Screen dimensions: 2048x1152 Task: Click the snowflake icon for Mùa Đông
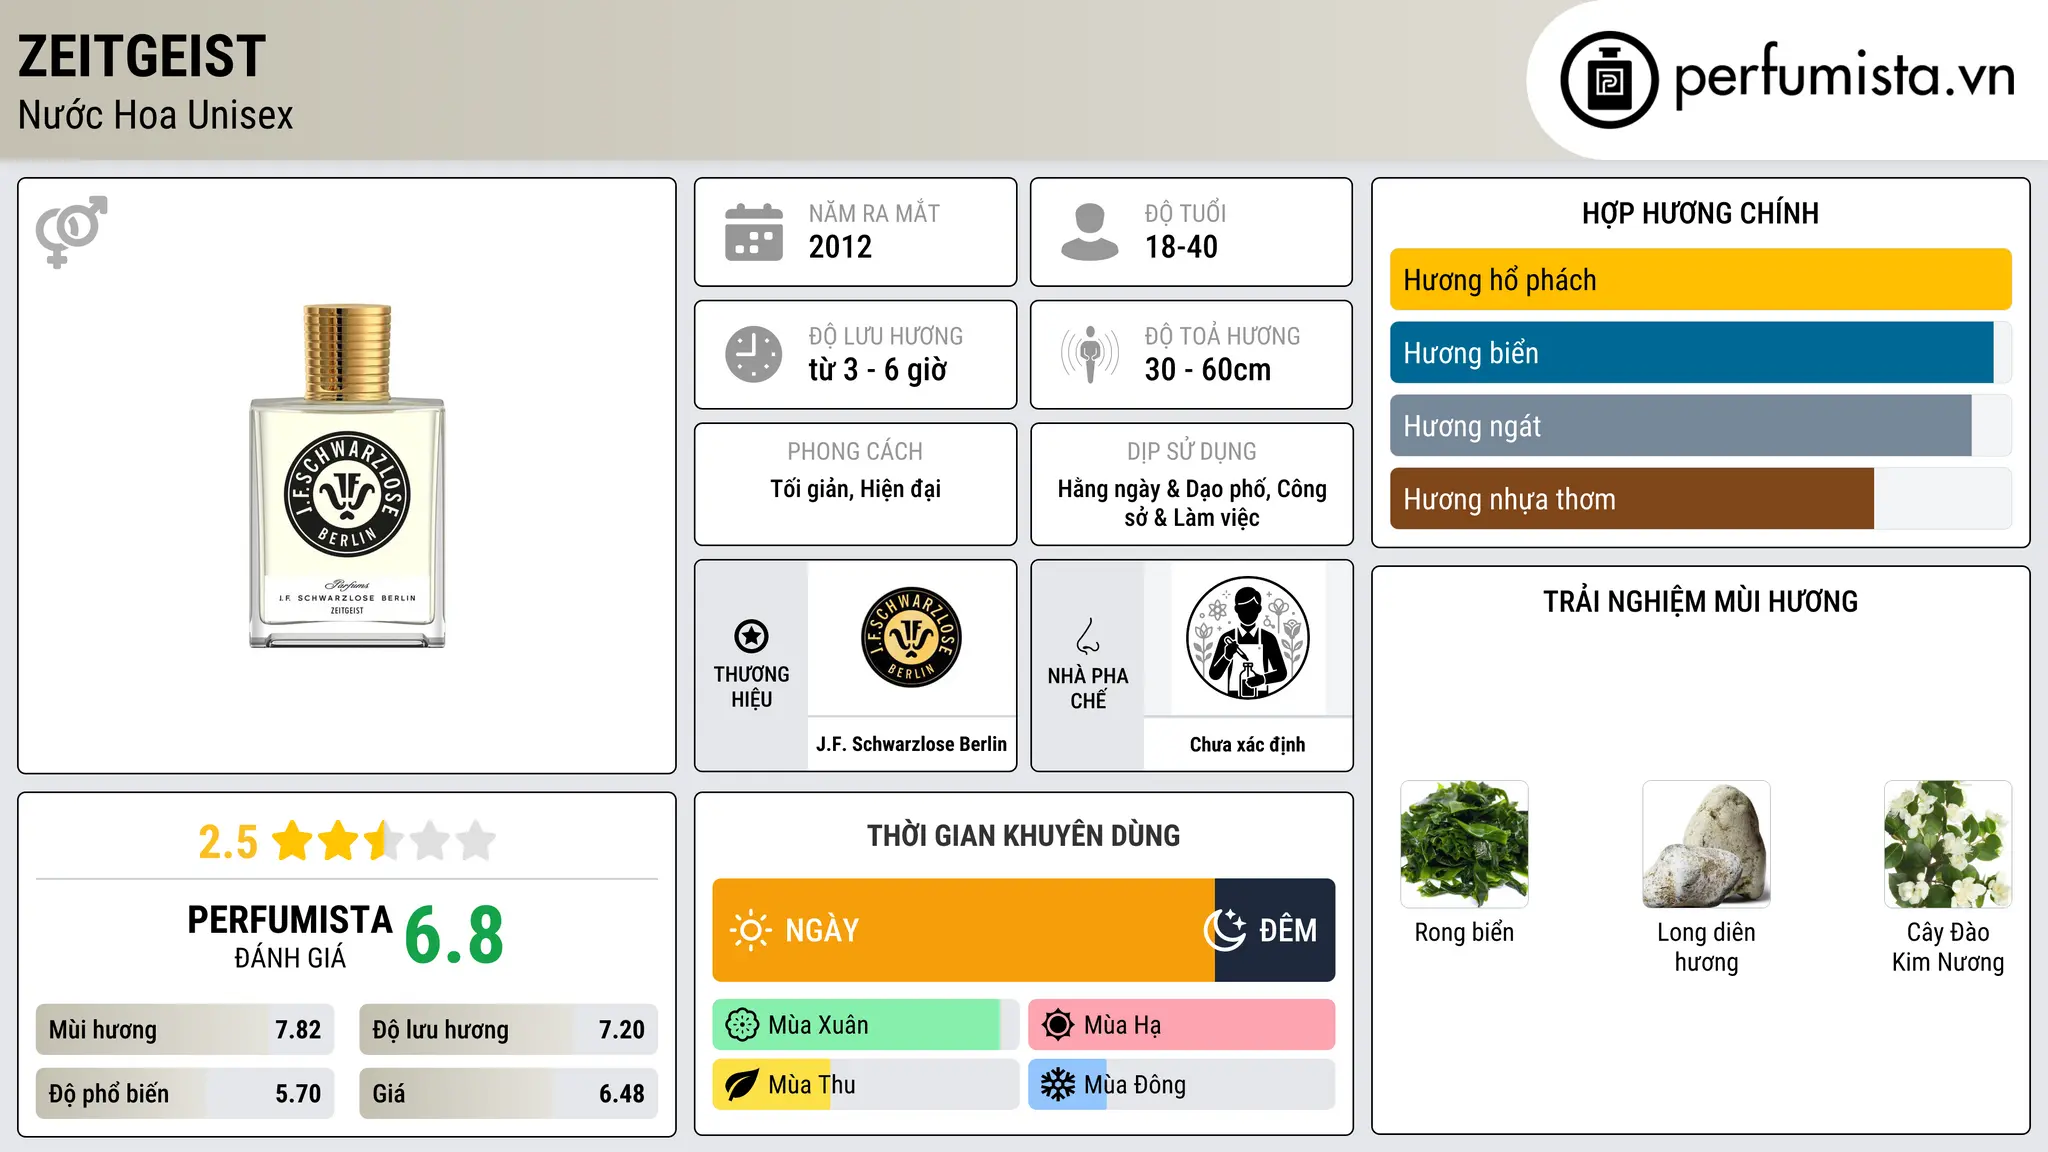click(x=1058, y=1085)
